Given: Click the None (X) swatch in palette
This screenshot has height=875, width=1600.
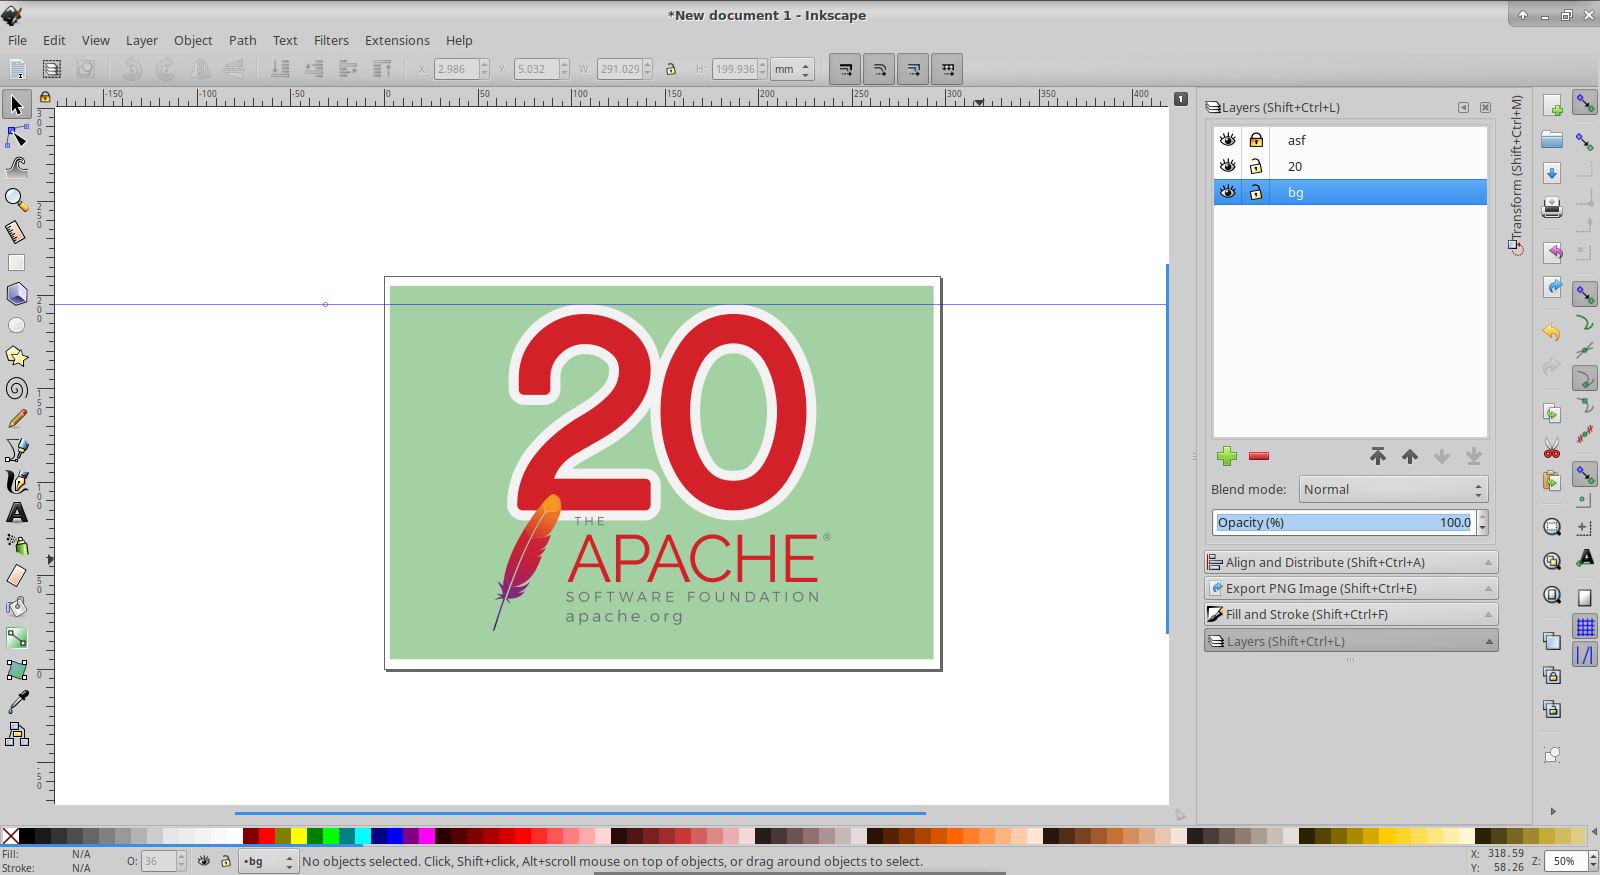Looking at the screenshot, I should pos(10,836).
